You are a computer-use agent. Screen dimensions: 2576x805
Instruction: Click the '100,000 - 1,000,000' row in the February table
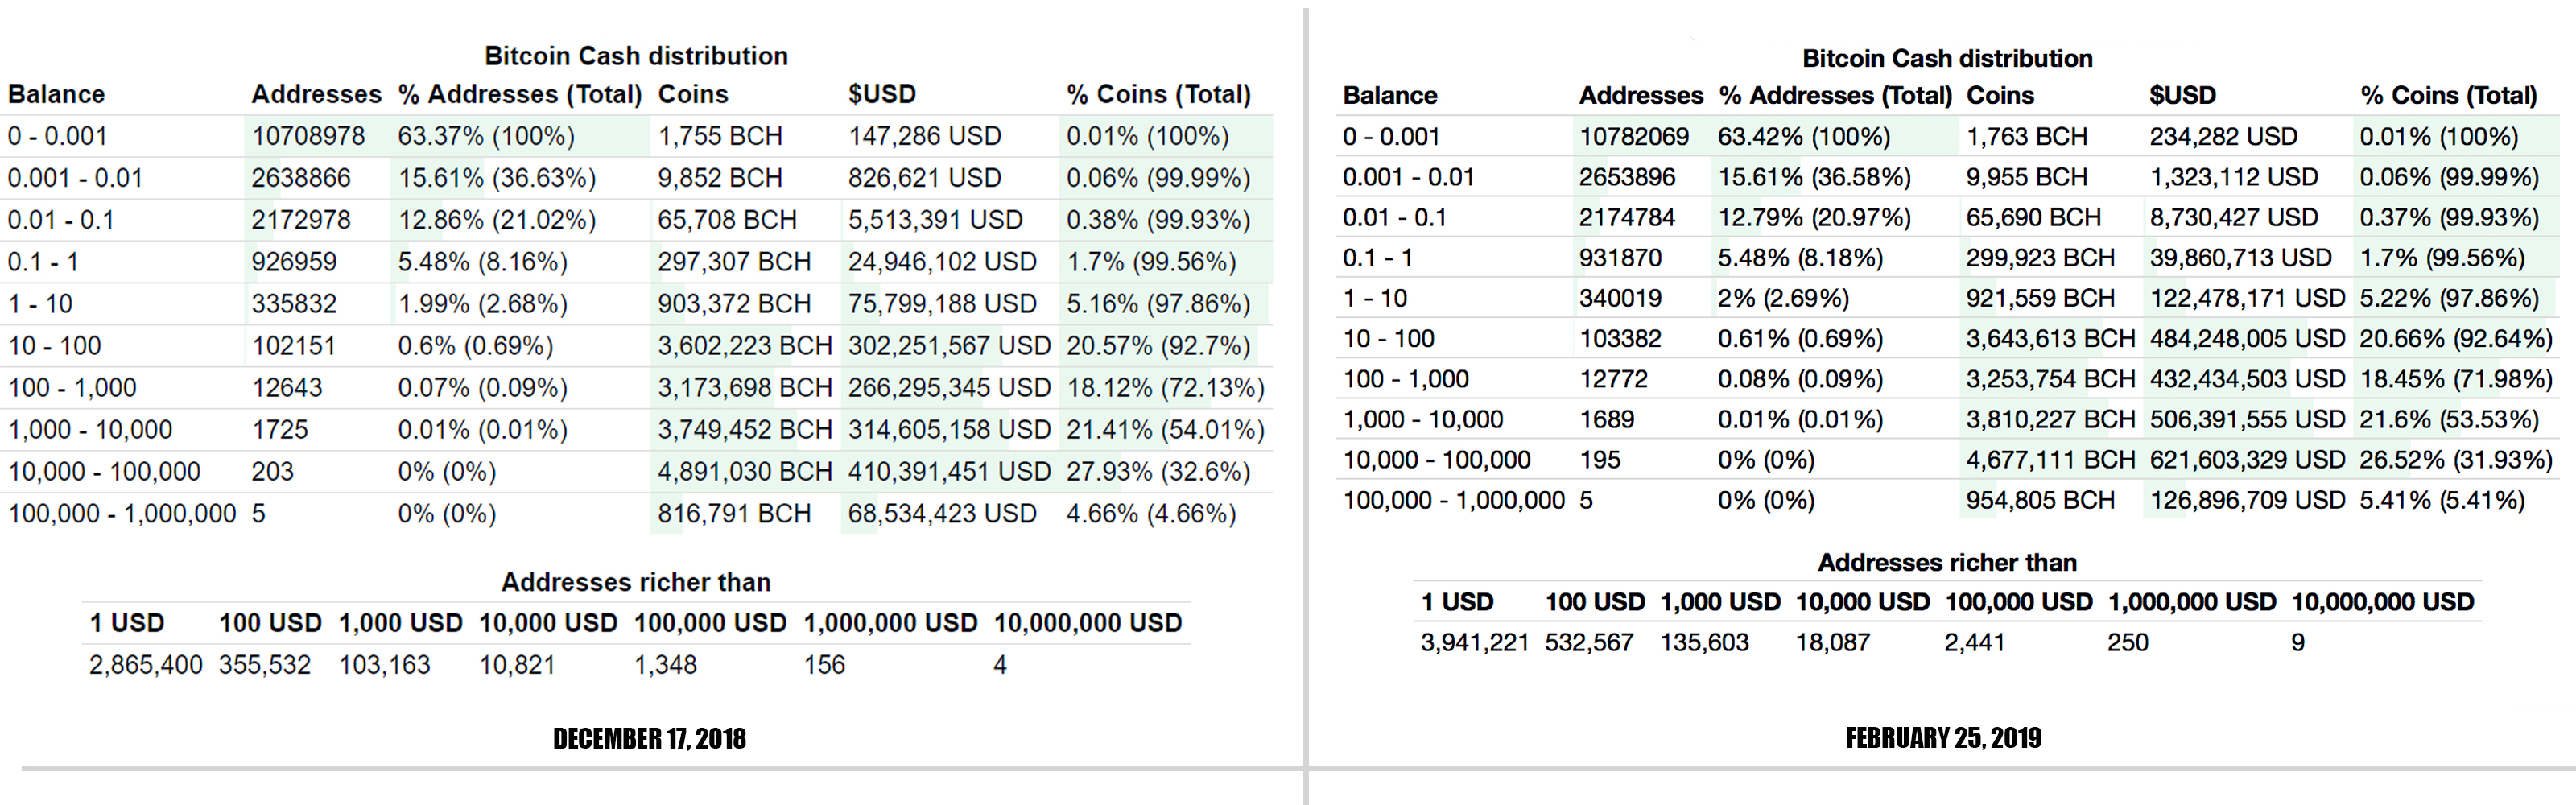[1456, 499]
